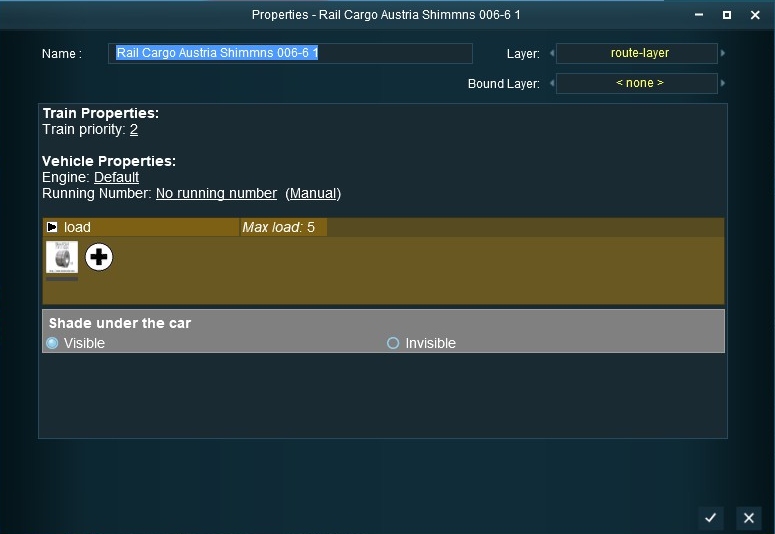This screenshot has height=534, width=775.
Task: Select Visible shade radio button
Action: [52, 343]
